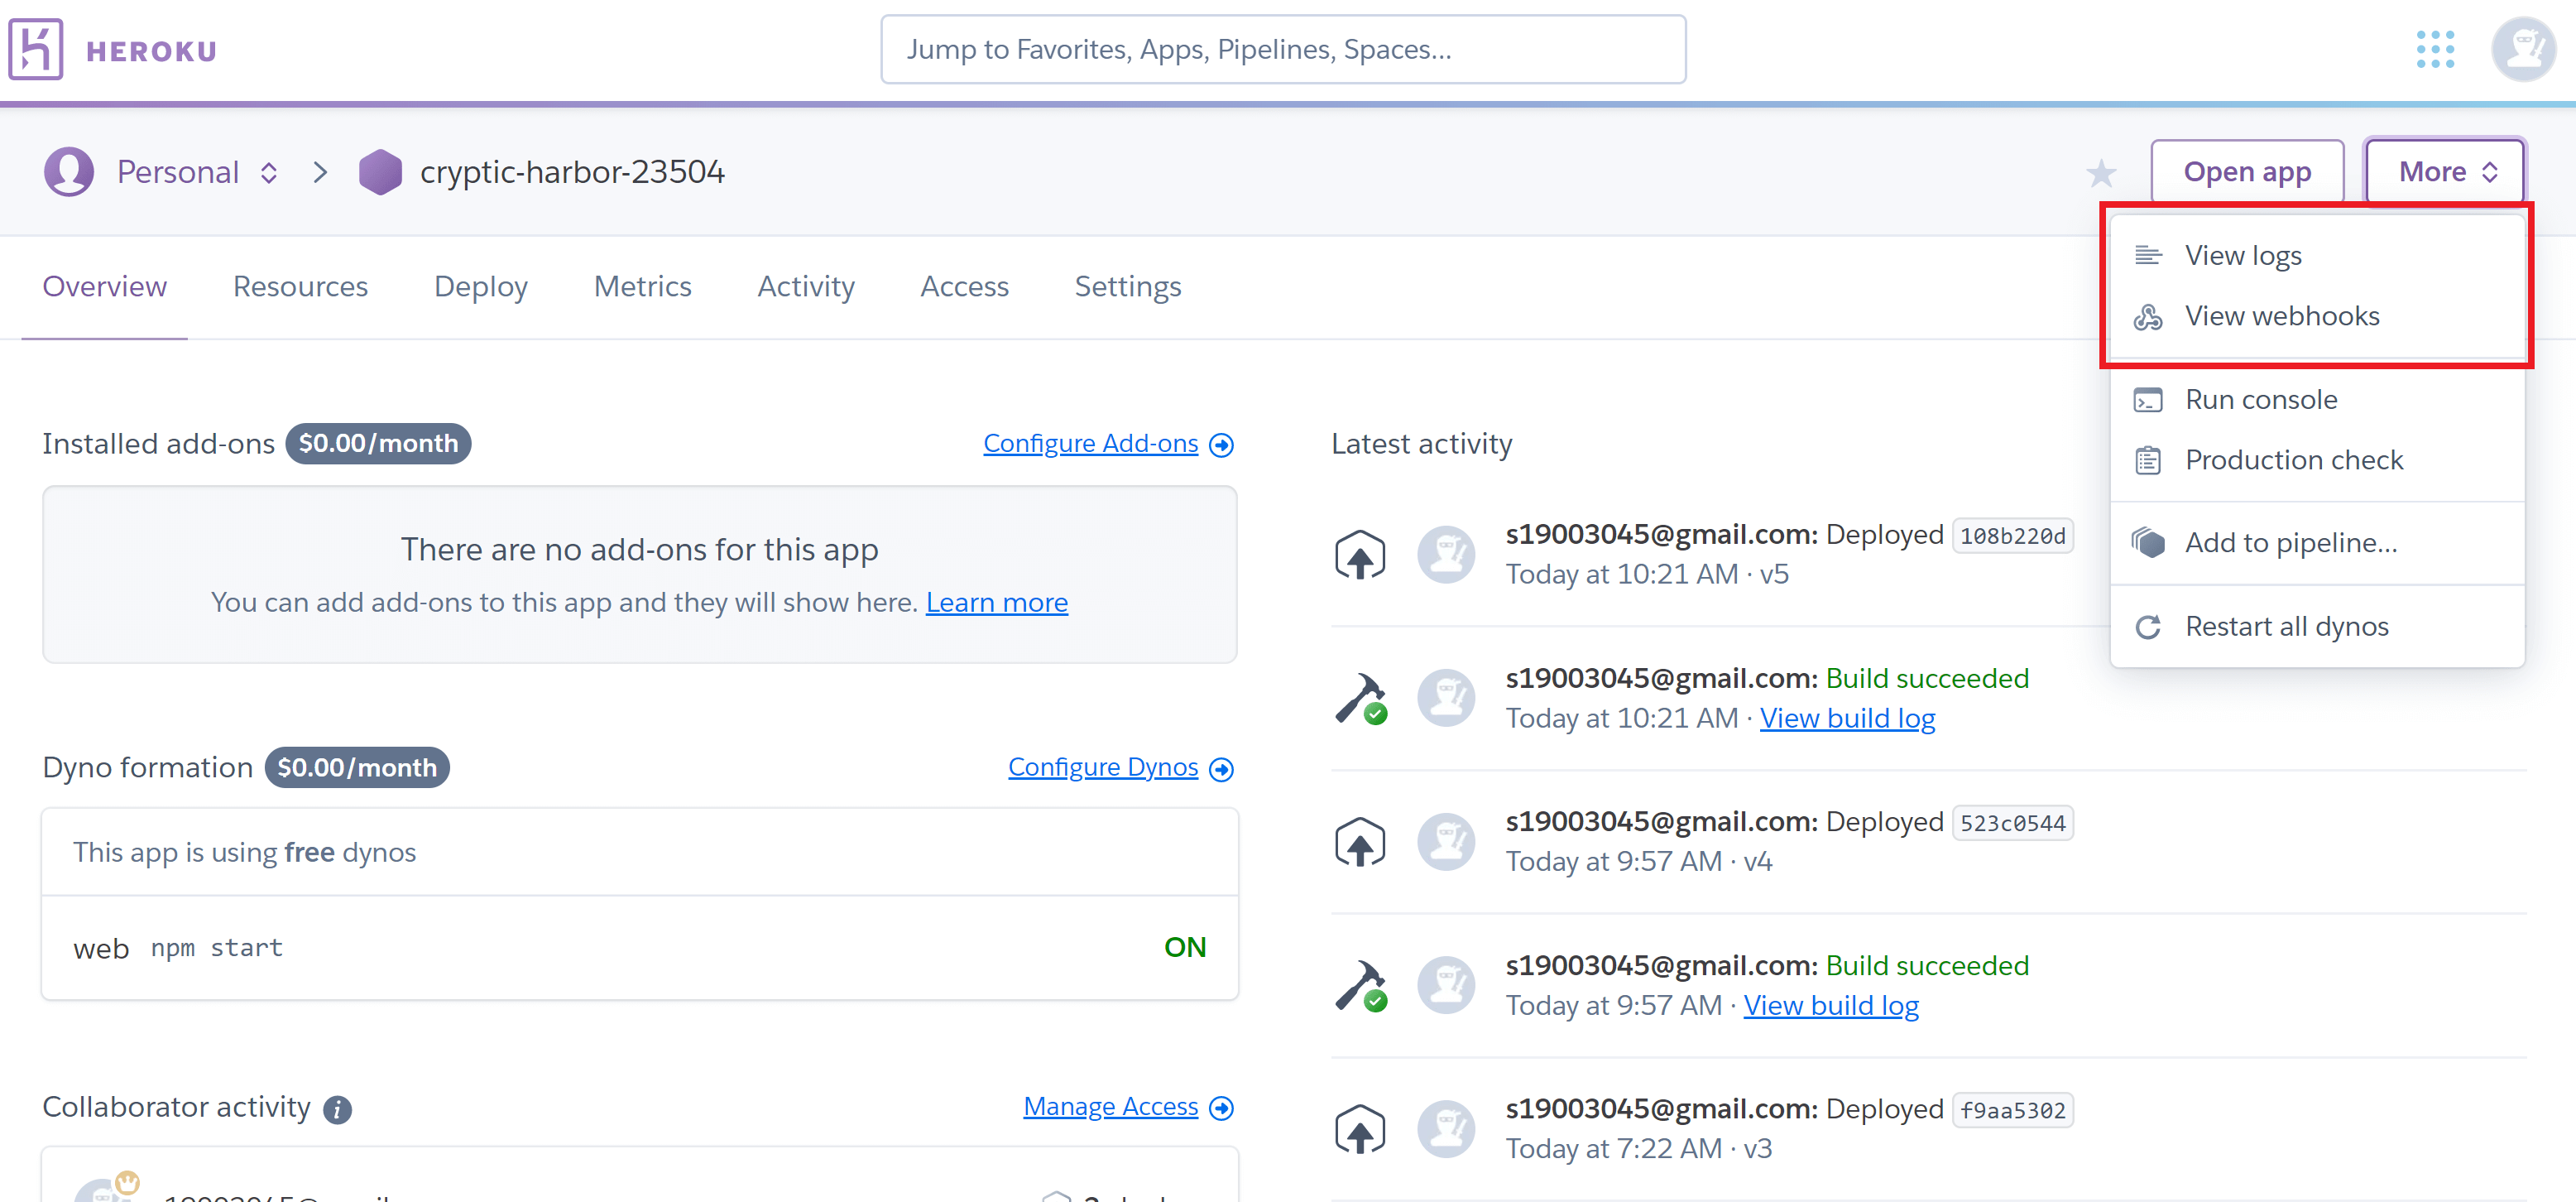Open View build log at 9:57 AM

point(1831,1006)
